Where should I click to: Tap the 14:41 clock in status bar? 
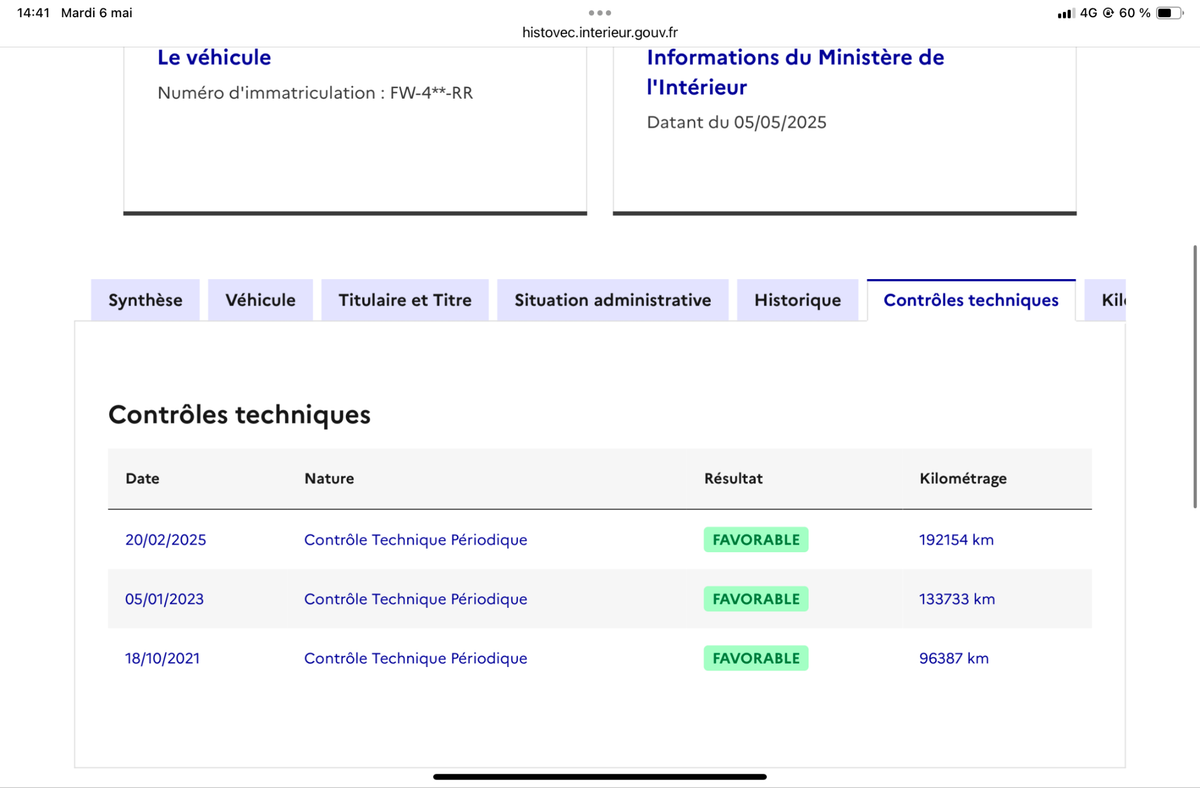pyautogui.click(x=33, y=13)
